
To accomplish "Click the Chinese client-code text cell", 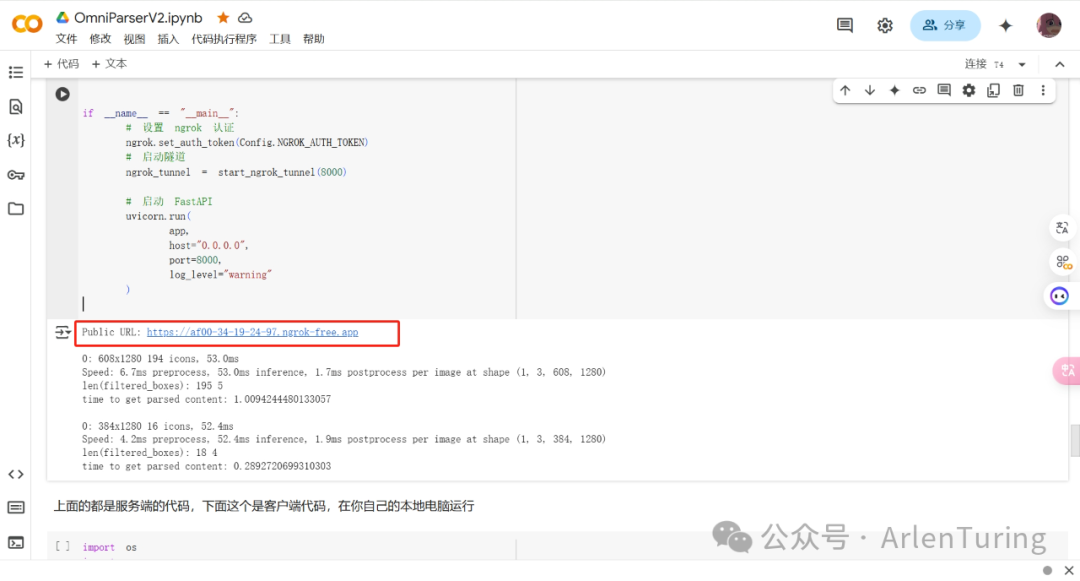I will pyautogui.click(x=264, y=506).
